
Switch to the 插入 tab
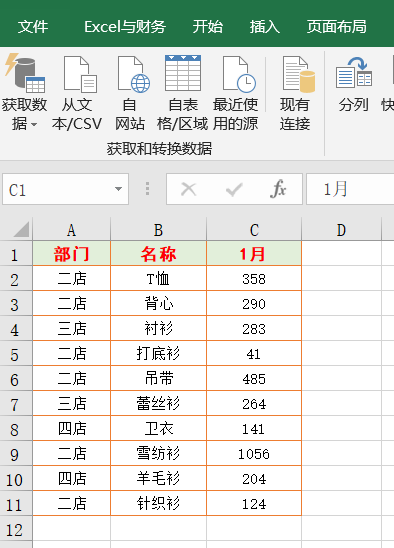click(265, 27)
